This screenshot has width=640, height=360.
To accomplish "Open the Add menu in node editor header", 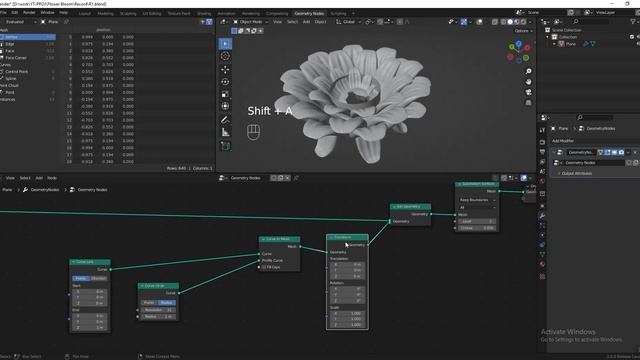I will pyautogui.click(x=39, y=178).
